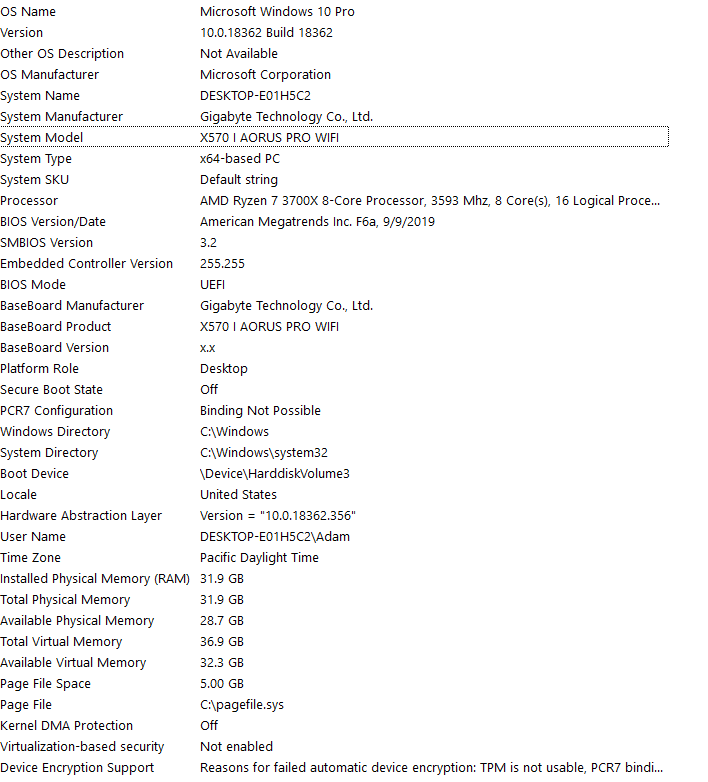Click the 'DESKTOP-E01H5C2' system name value

255,95
